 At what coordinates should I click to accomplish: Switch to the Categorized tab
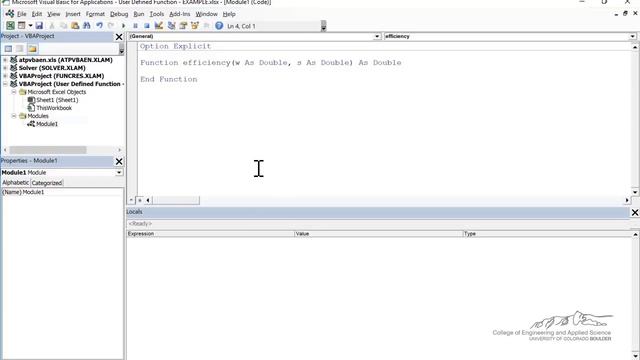(x=47, y=183)
